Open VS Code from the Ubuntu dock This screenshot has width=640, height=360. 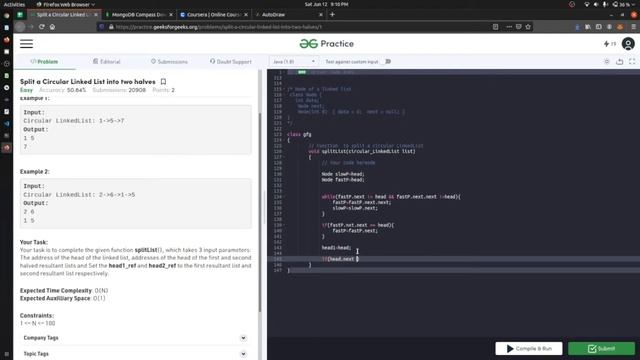click(x=7, y=123)
